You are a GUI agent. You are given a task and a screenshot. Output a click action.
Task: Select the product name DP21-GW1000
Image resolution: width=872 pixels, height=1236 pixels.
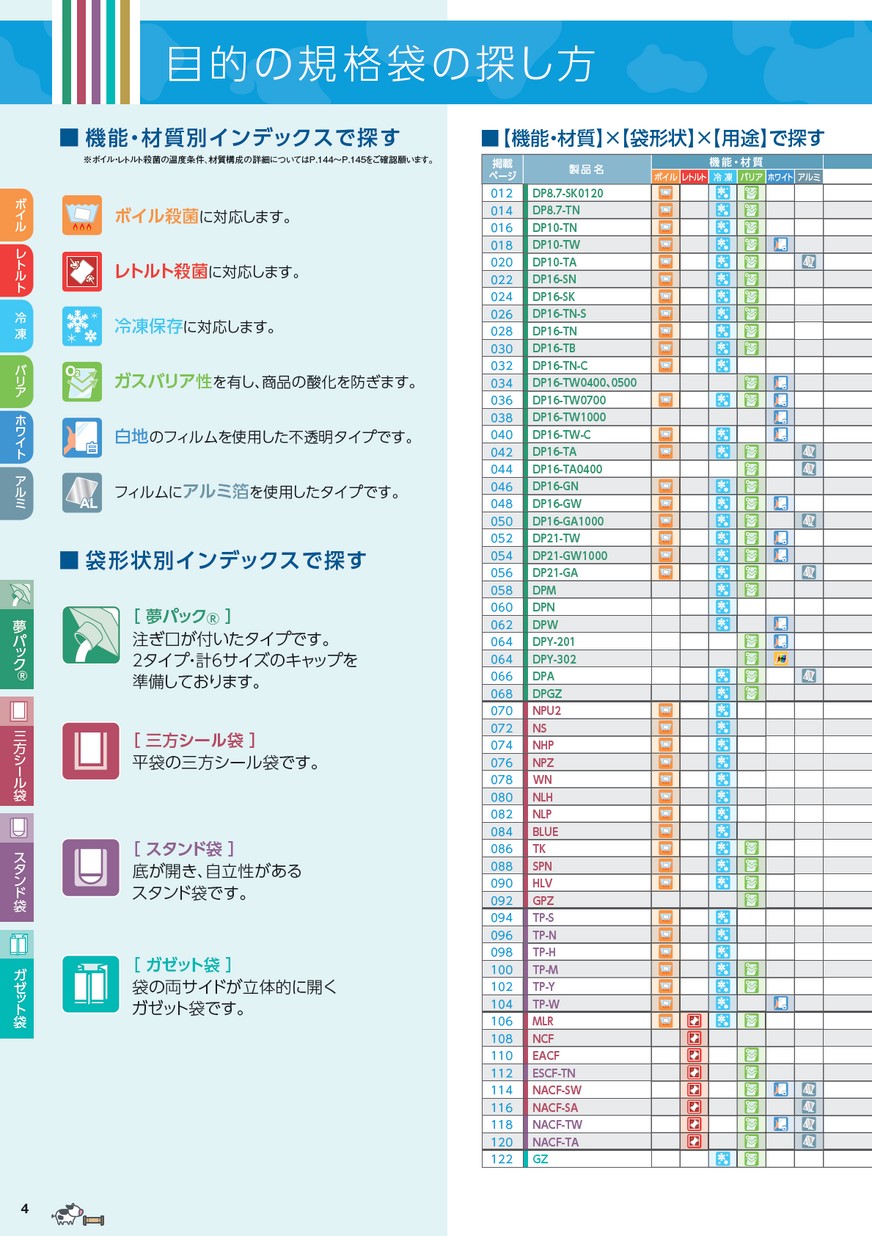click(569, 555)
